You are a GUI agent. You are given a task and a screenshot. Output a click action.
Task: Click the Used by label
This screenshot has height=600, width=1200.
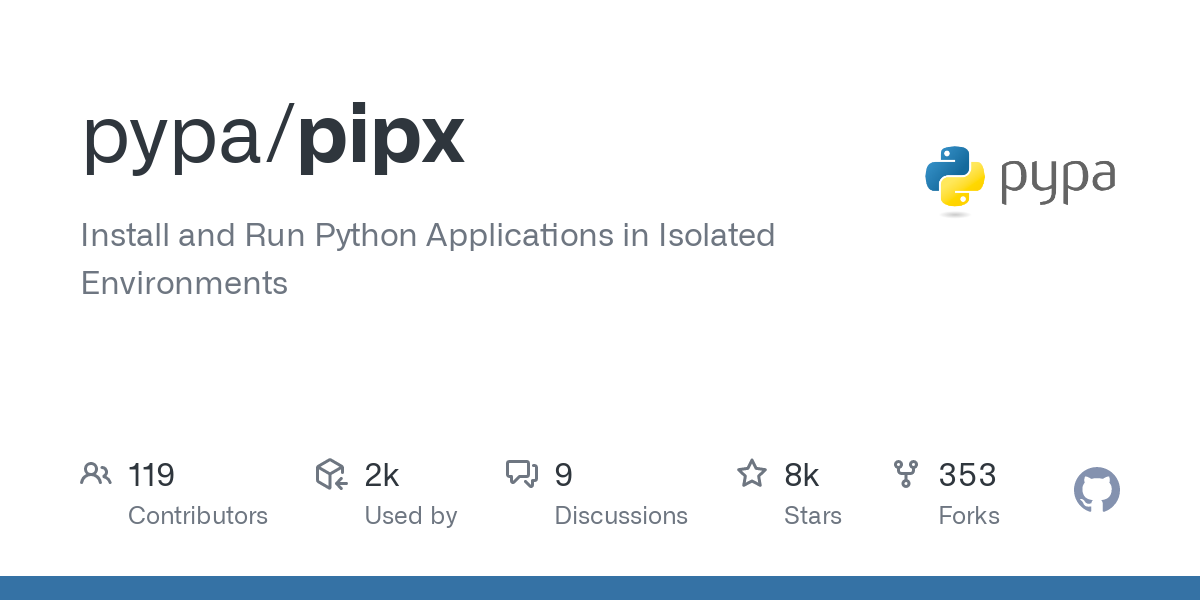(x=411, y=516)
